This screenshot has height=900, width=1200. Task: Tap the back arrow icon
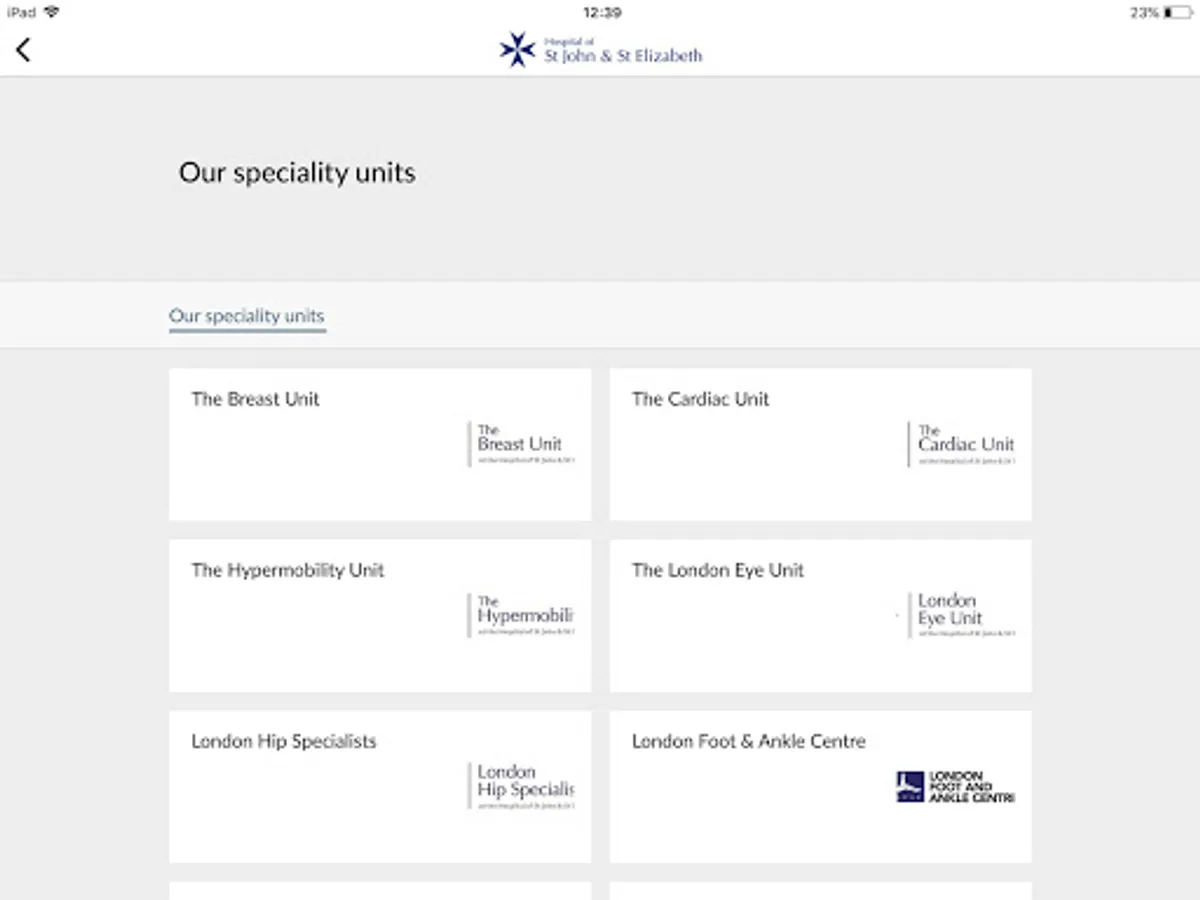click(x=23, y=49)
